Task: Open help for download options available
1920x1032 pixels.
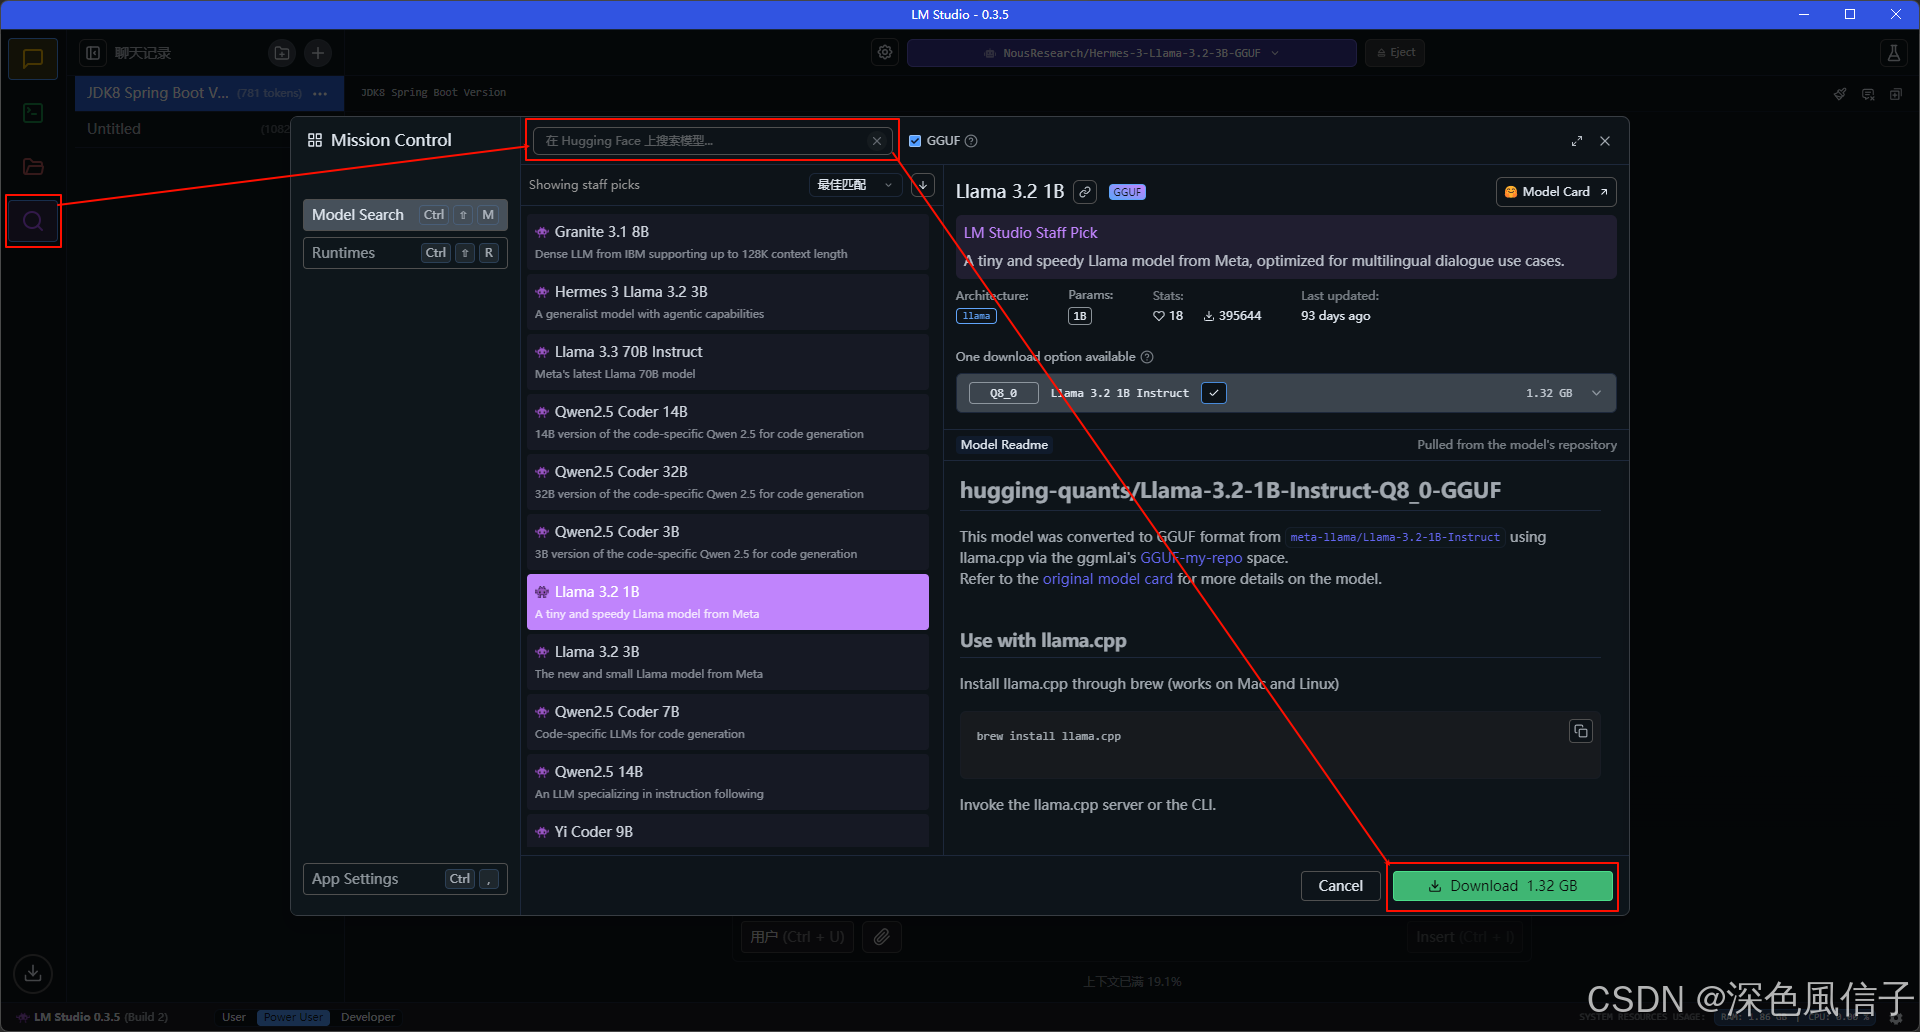Action: (x=1147, y=357)
